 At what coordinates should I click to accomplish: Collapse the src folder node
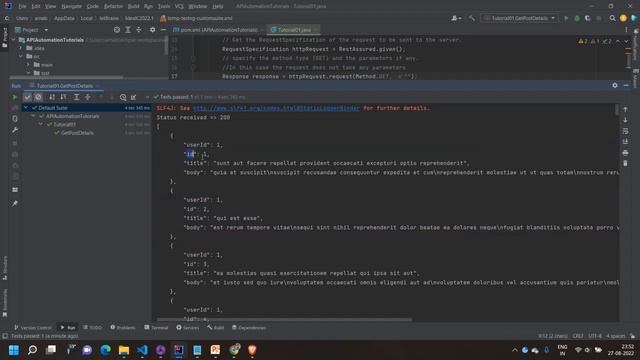[x=21, y=56]
